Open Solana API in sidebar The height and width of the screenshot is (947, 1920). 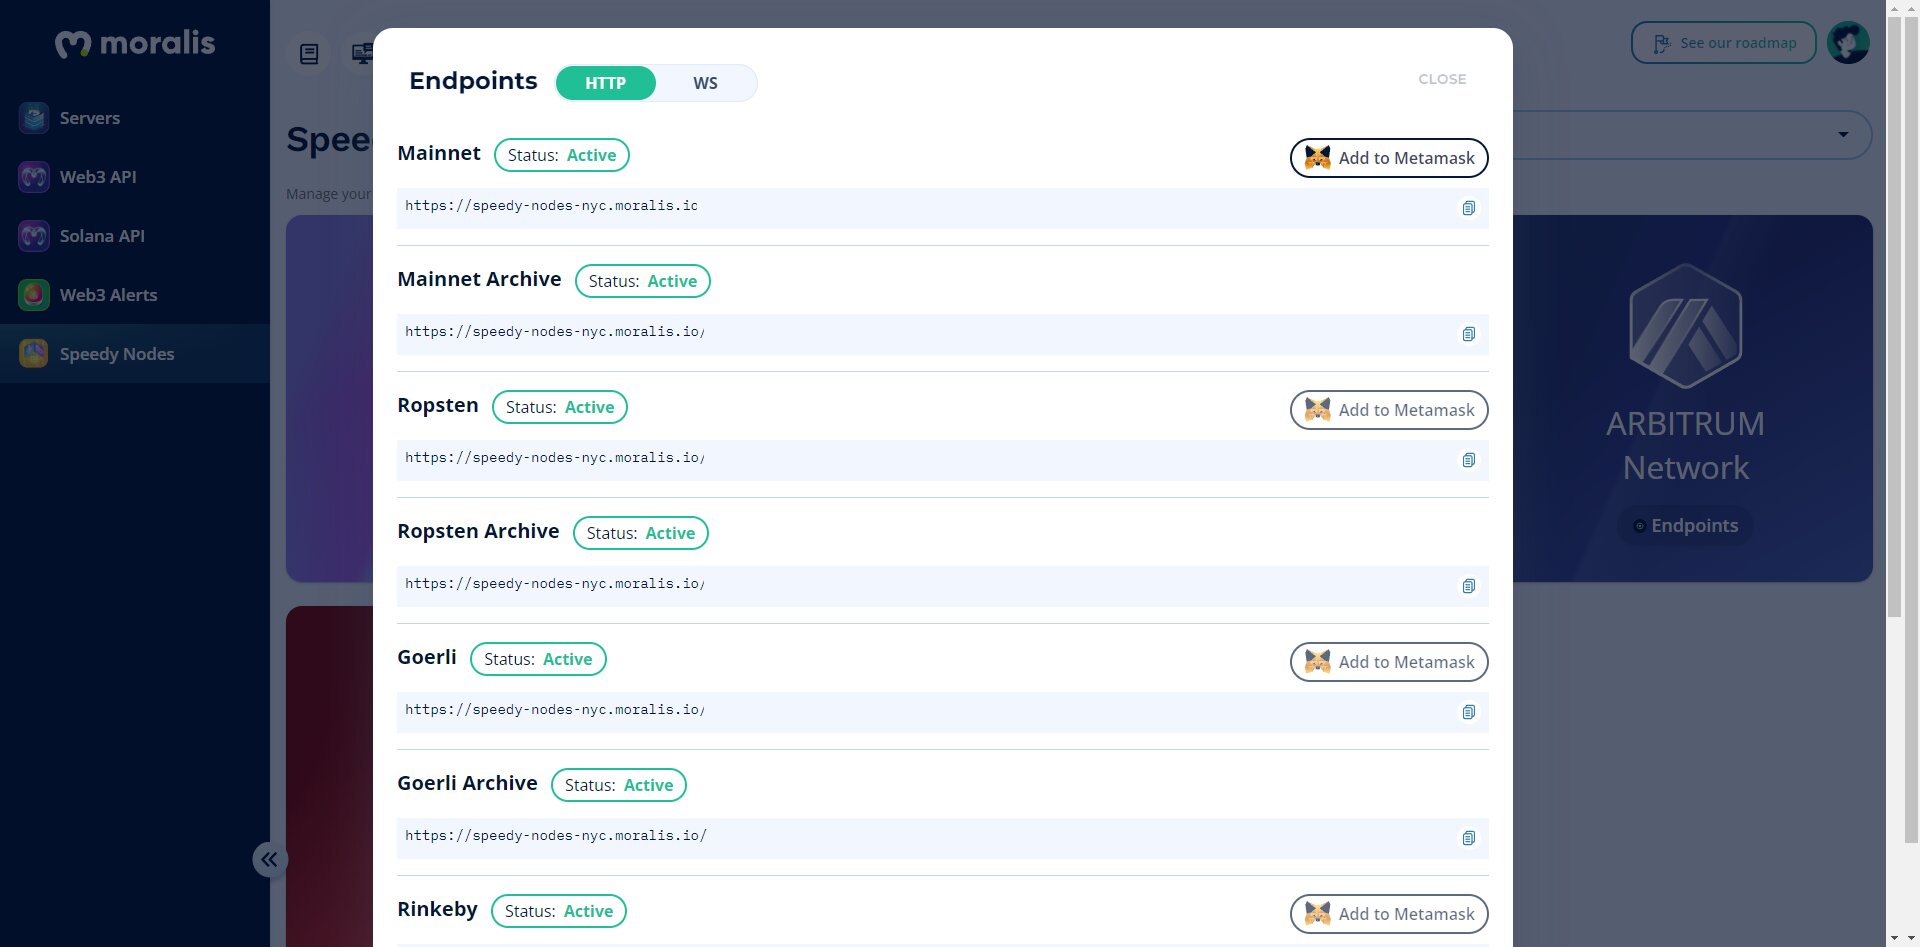(x=135, y=236)
